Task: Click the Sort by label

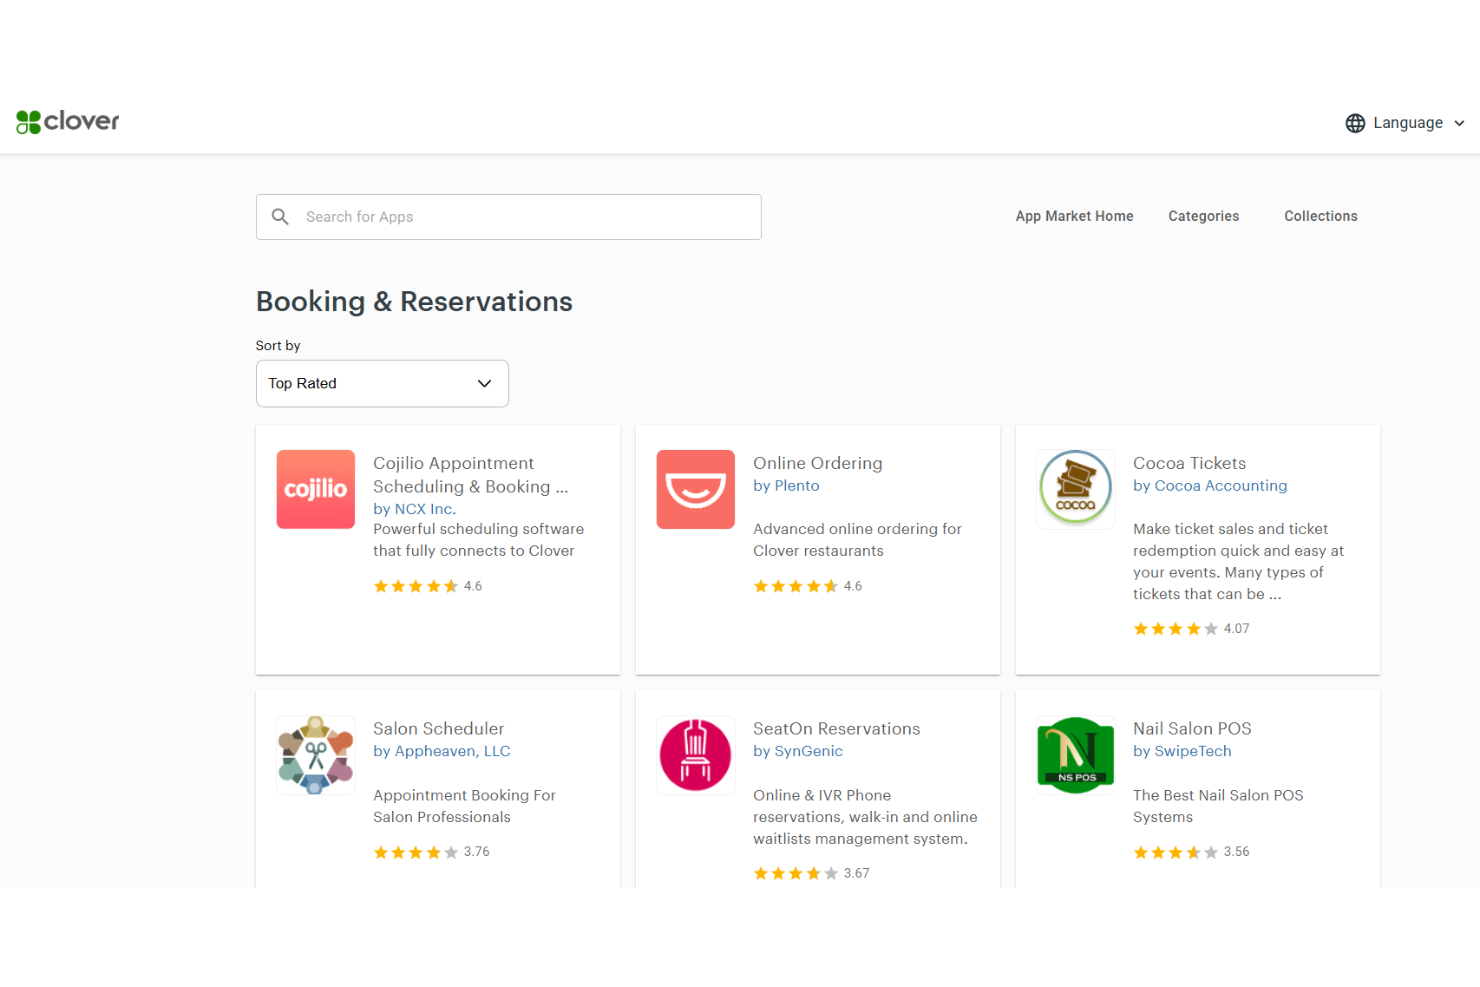Action: point(278,346)
